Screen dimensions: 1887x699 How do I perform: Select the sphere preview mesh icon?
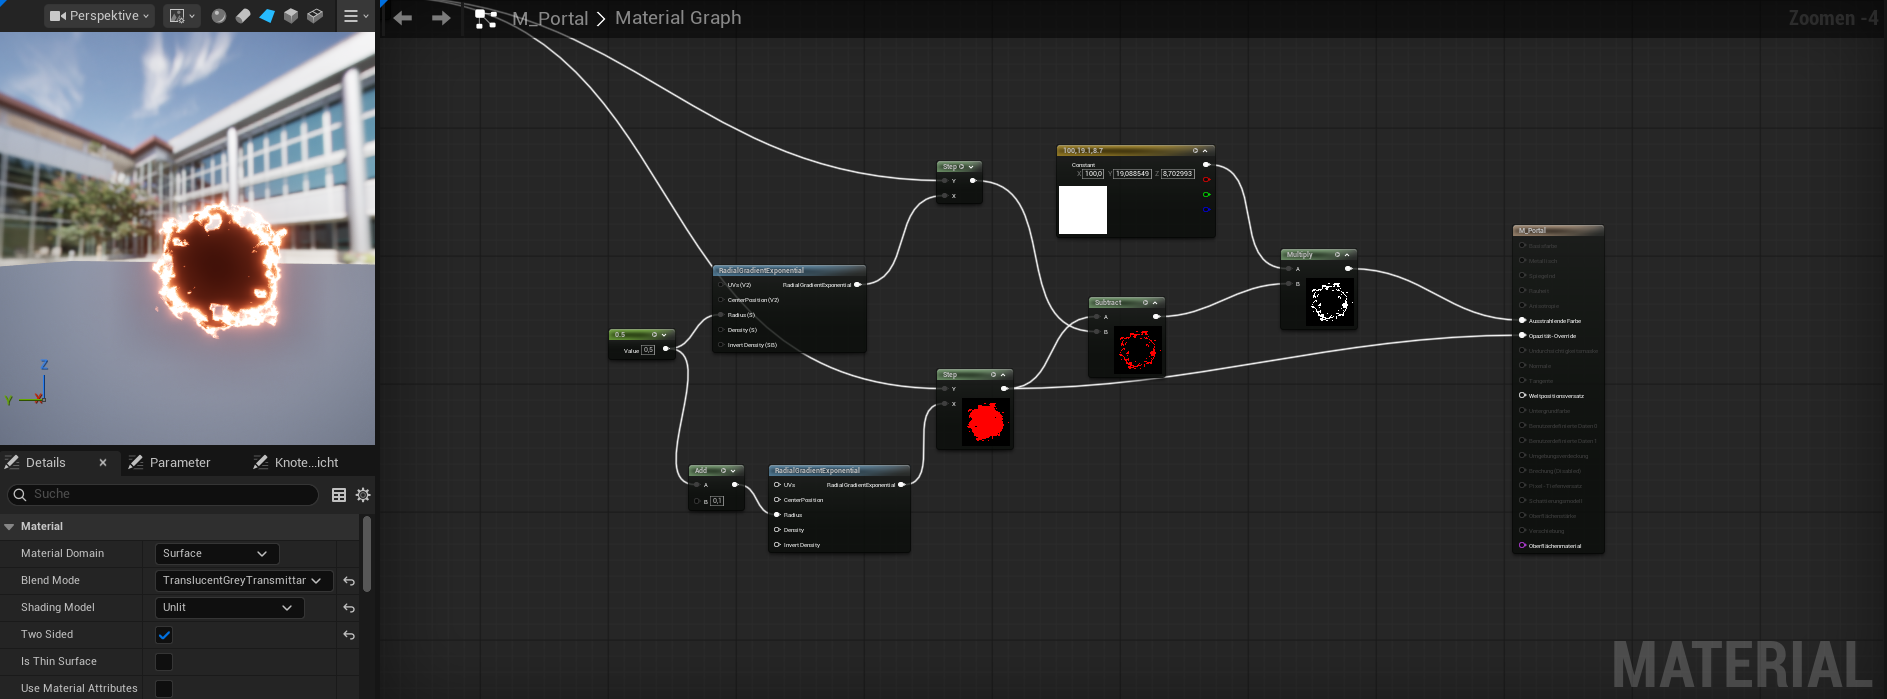(x=219, y=16)
